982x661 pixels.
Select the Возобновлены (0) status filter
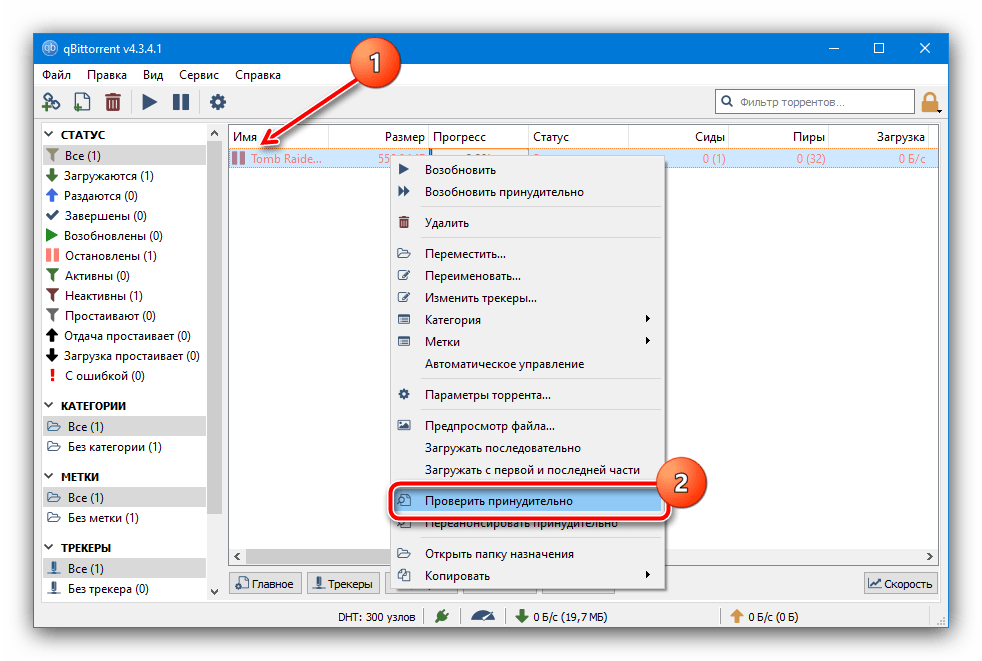124,236
